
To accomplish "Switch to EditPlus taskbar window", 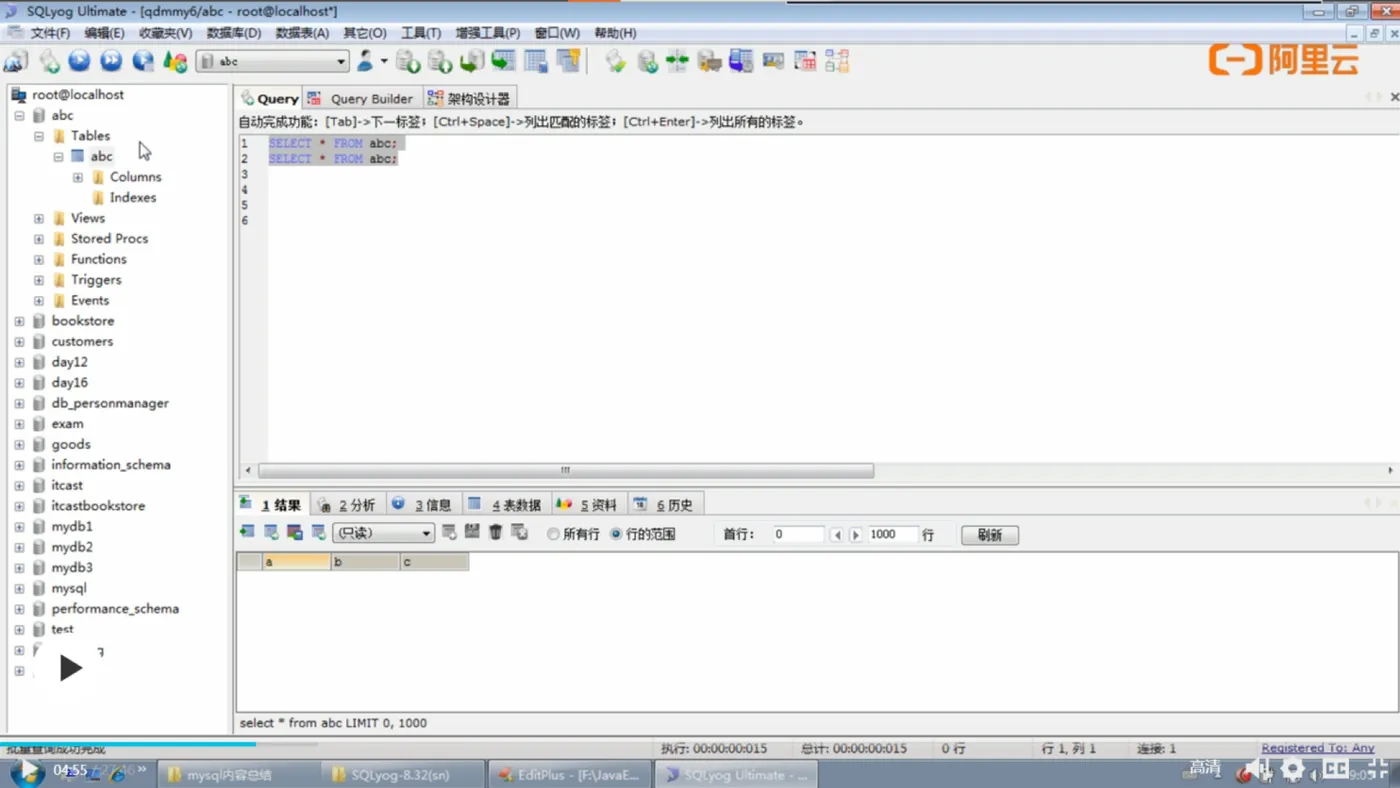I will pyautogui.click(x=569, y=775).
